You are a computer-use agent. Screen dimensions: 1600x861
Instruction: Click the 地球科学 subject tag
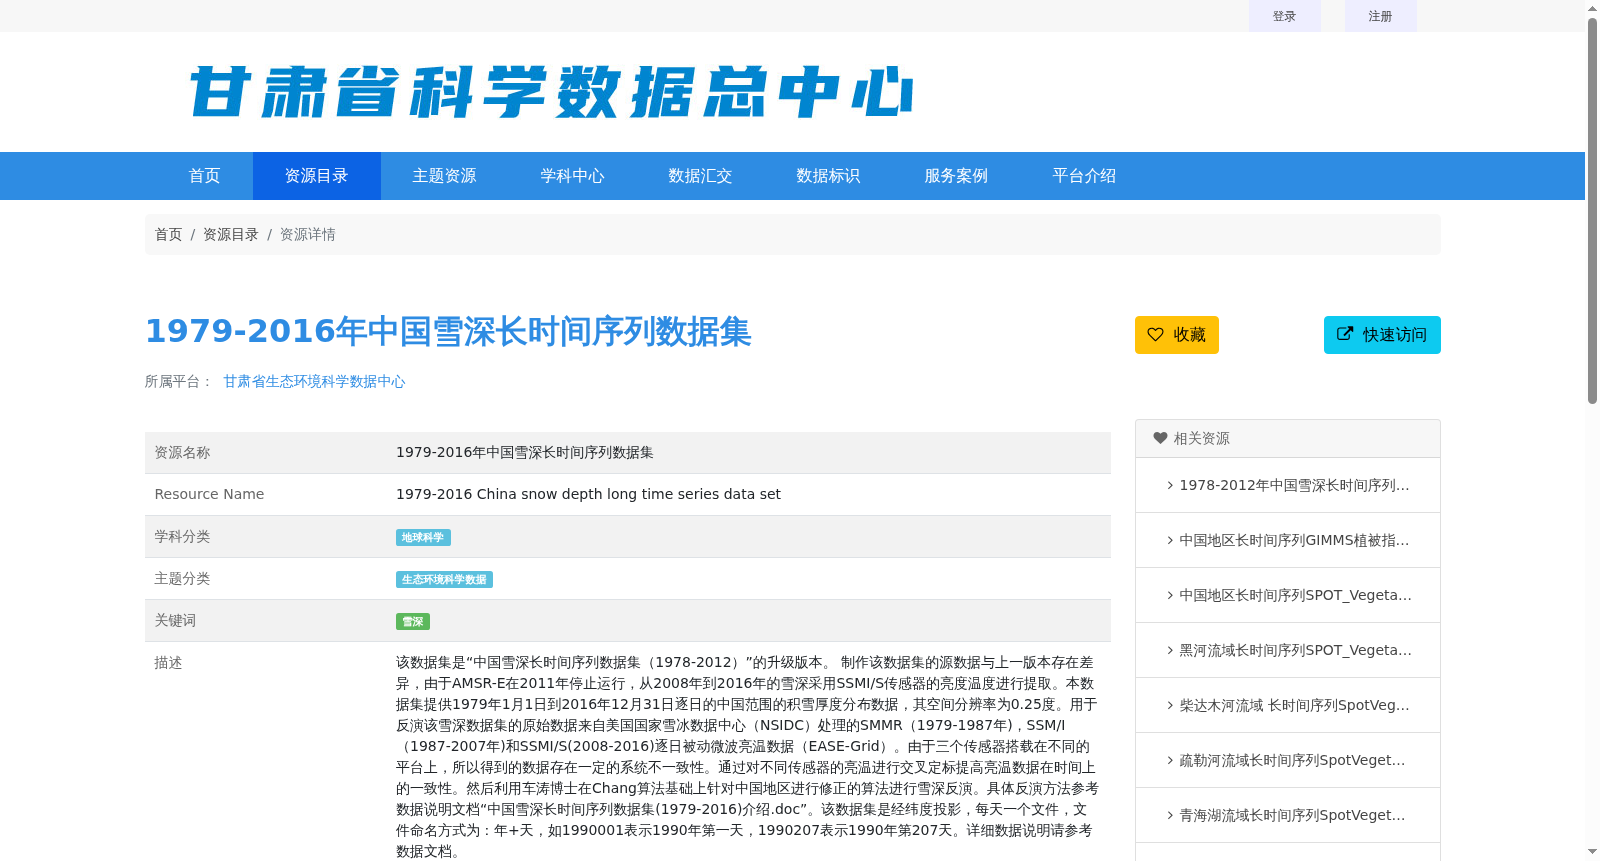pos(423,538)
